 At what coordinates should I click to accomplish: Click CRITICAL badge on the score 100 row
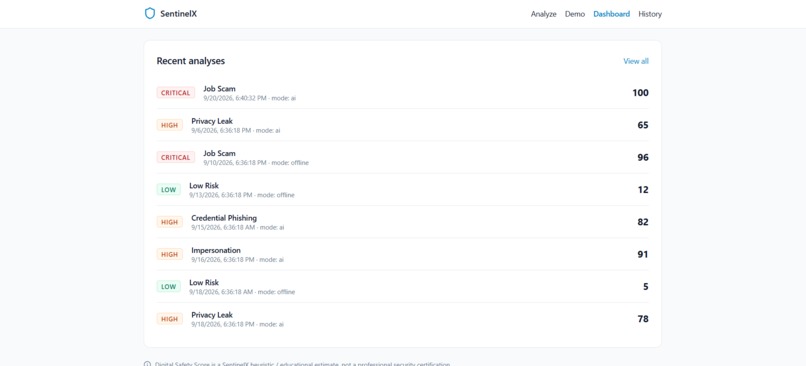coord(176,93)
